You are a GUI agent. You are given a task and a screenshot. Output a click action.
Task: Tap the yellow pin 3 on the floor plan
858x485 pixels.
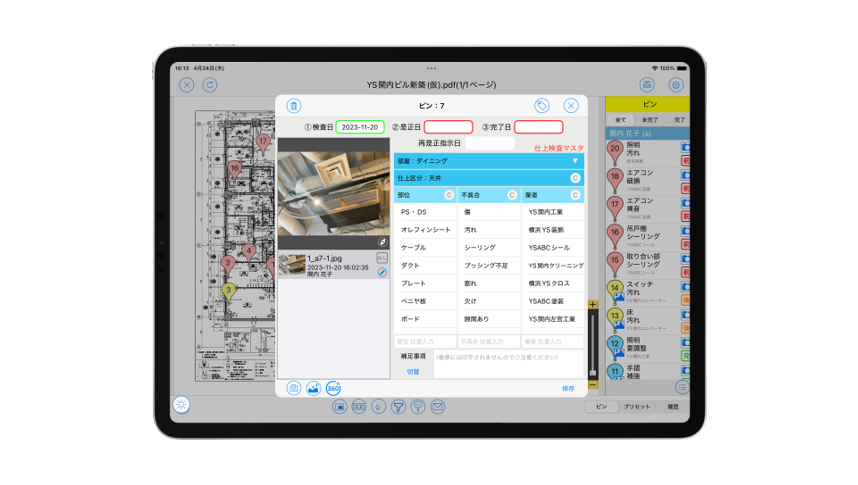(x=229, y=291)
